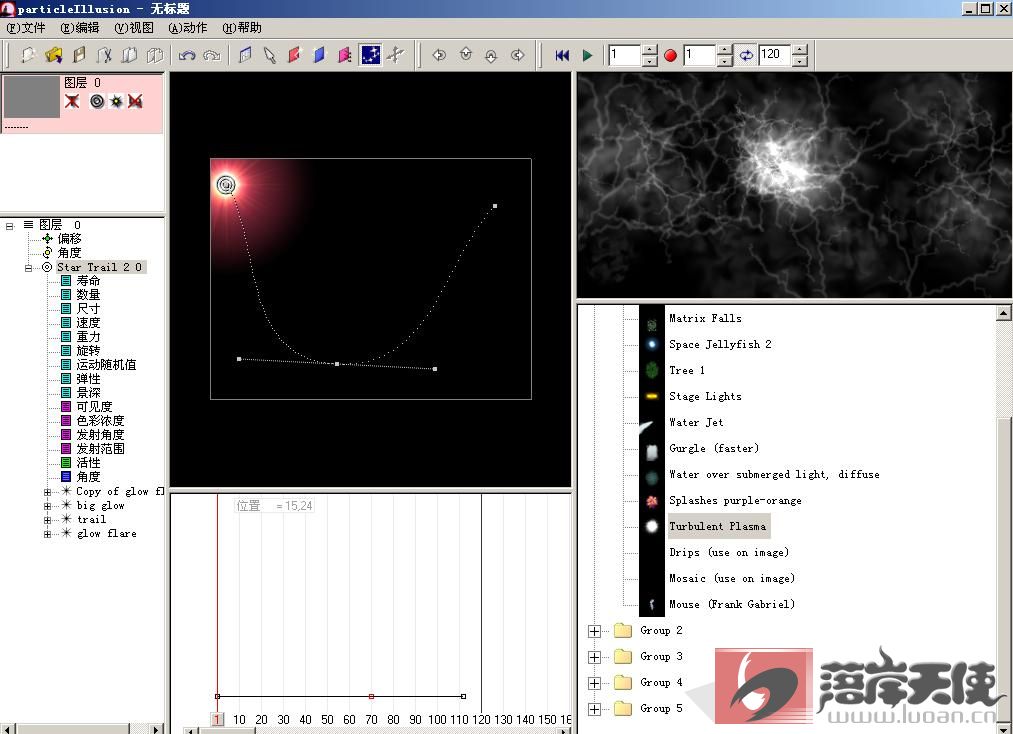Click the nudge left arrow icon
The width and height of the screenshot is (1013, 734).
(x=439, y=56)
